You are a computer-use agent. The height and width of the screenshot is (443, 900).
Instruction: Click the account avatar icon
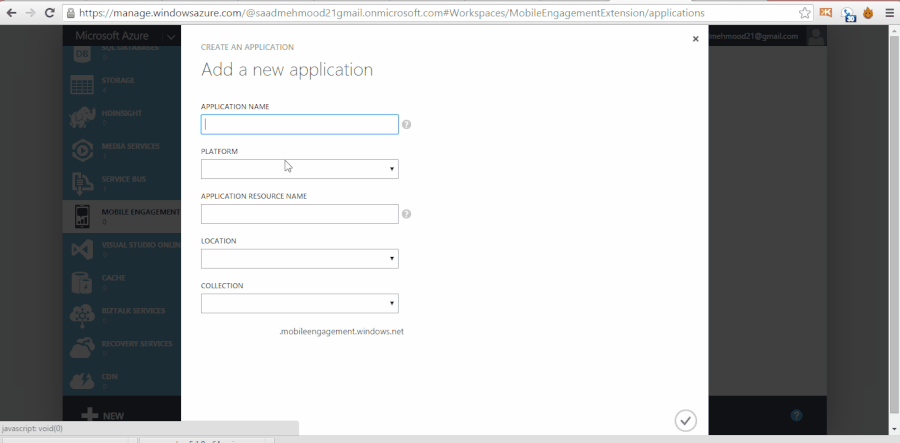[x=816, y=36]
